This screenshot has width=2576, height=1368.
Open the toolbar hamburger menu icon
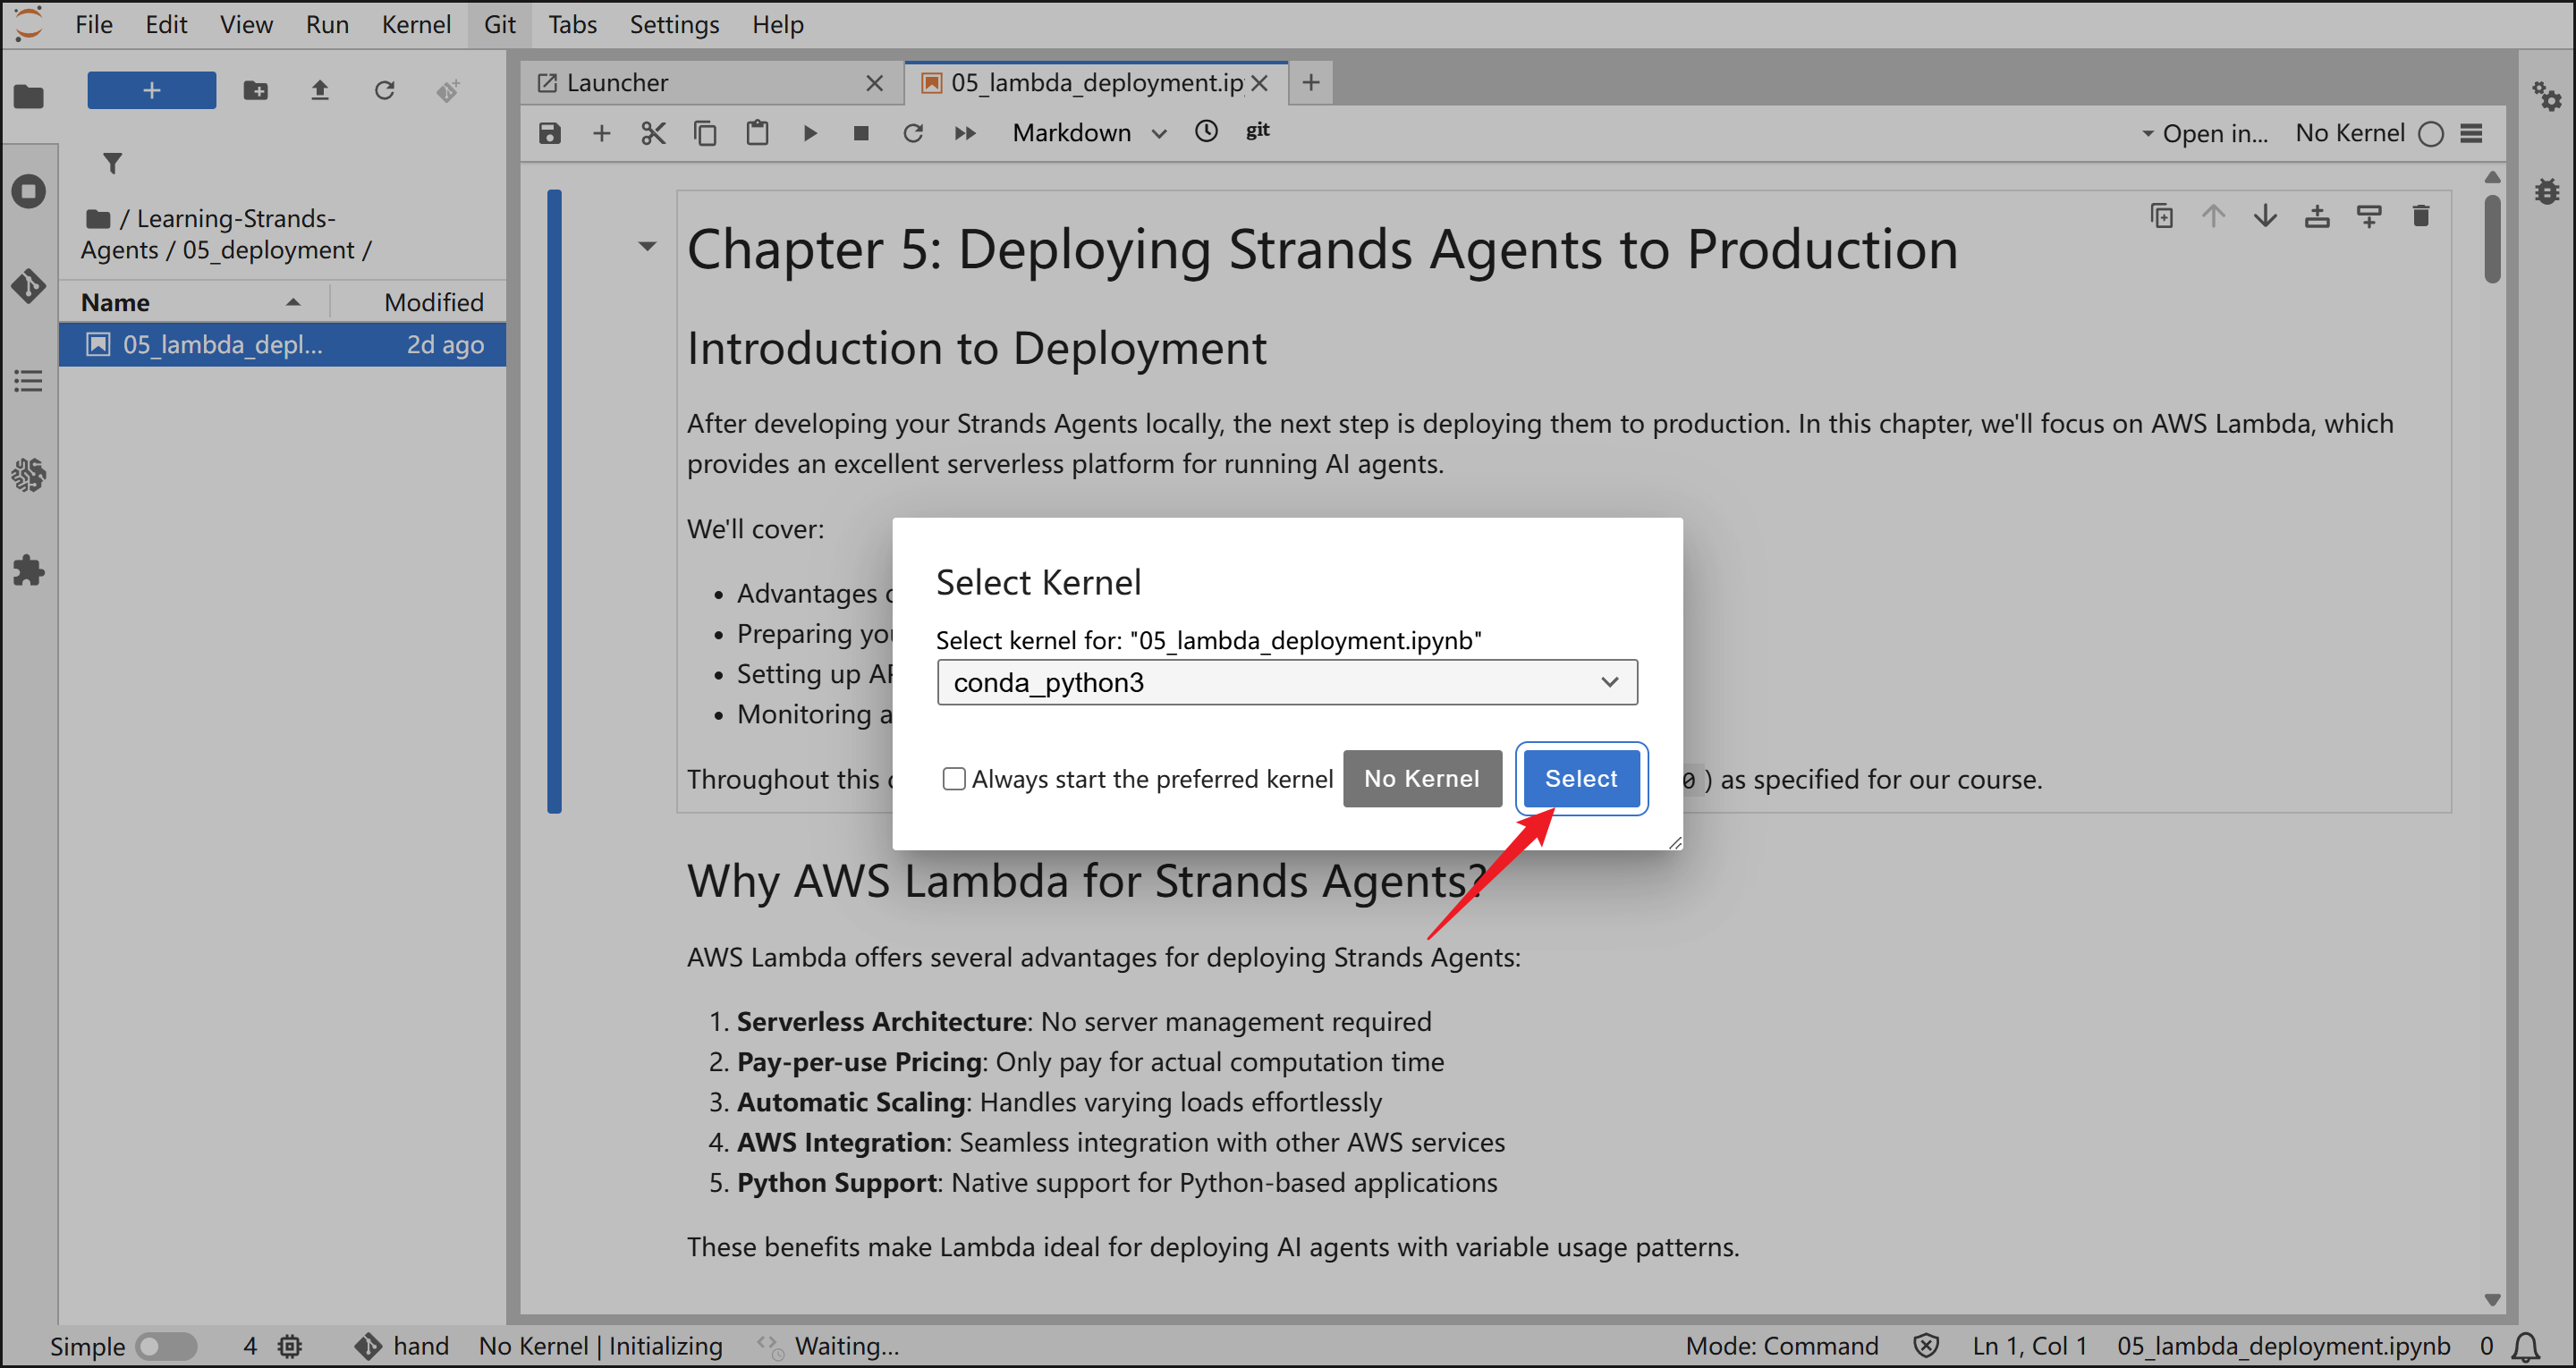(x=2471, y=133)
